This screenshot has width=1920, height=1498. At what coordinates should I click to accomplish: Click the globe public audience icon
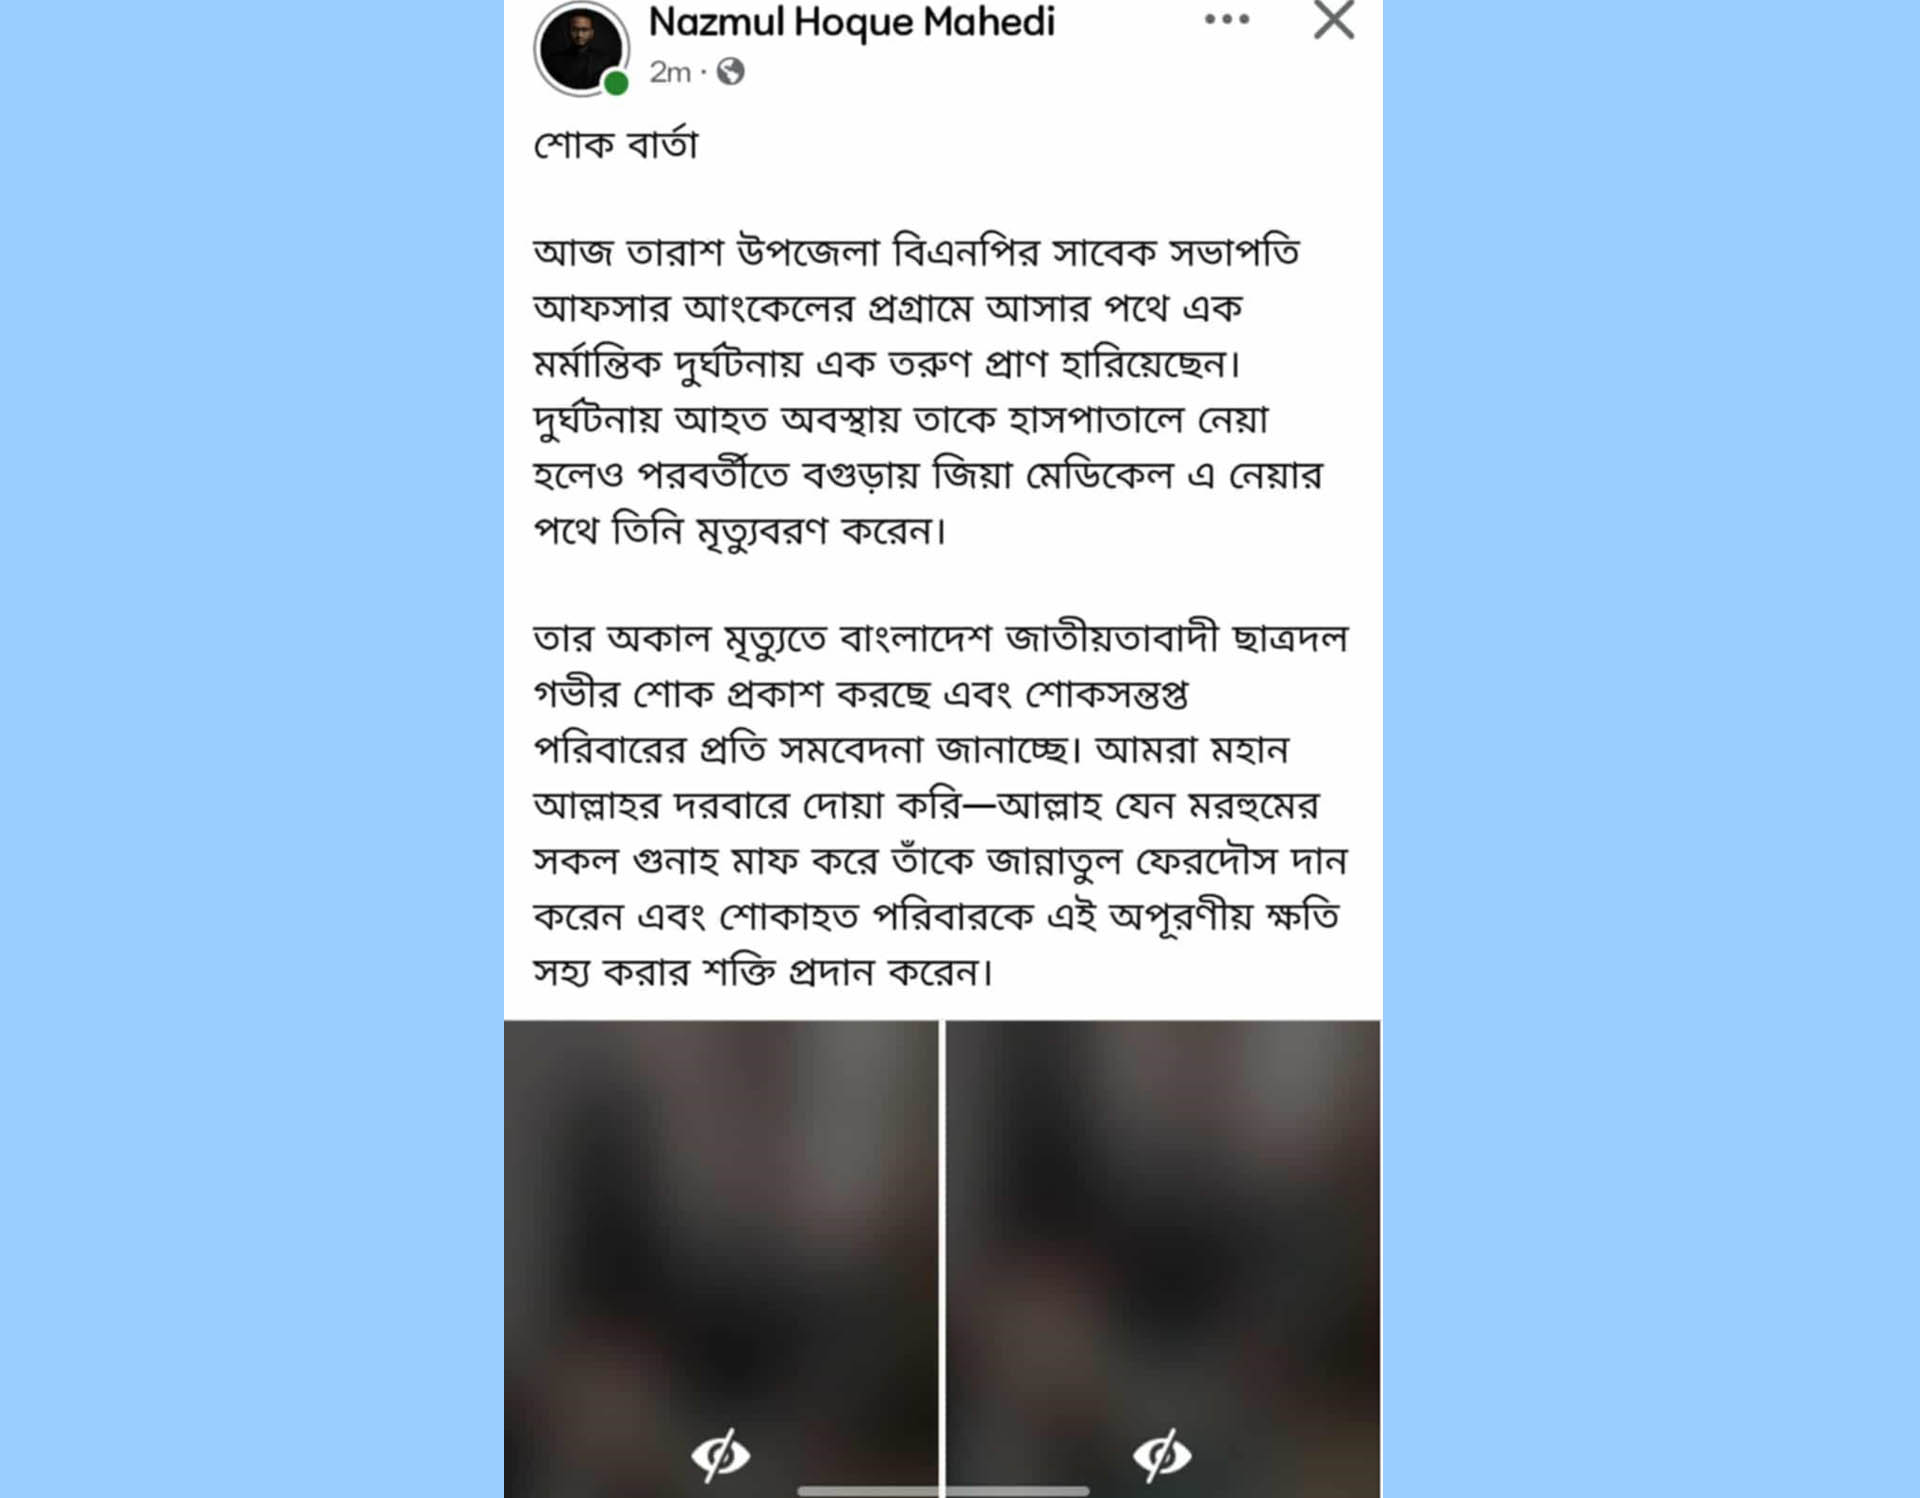[731, 72]
